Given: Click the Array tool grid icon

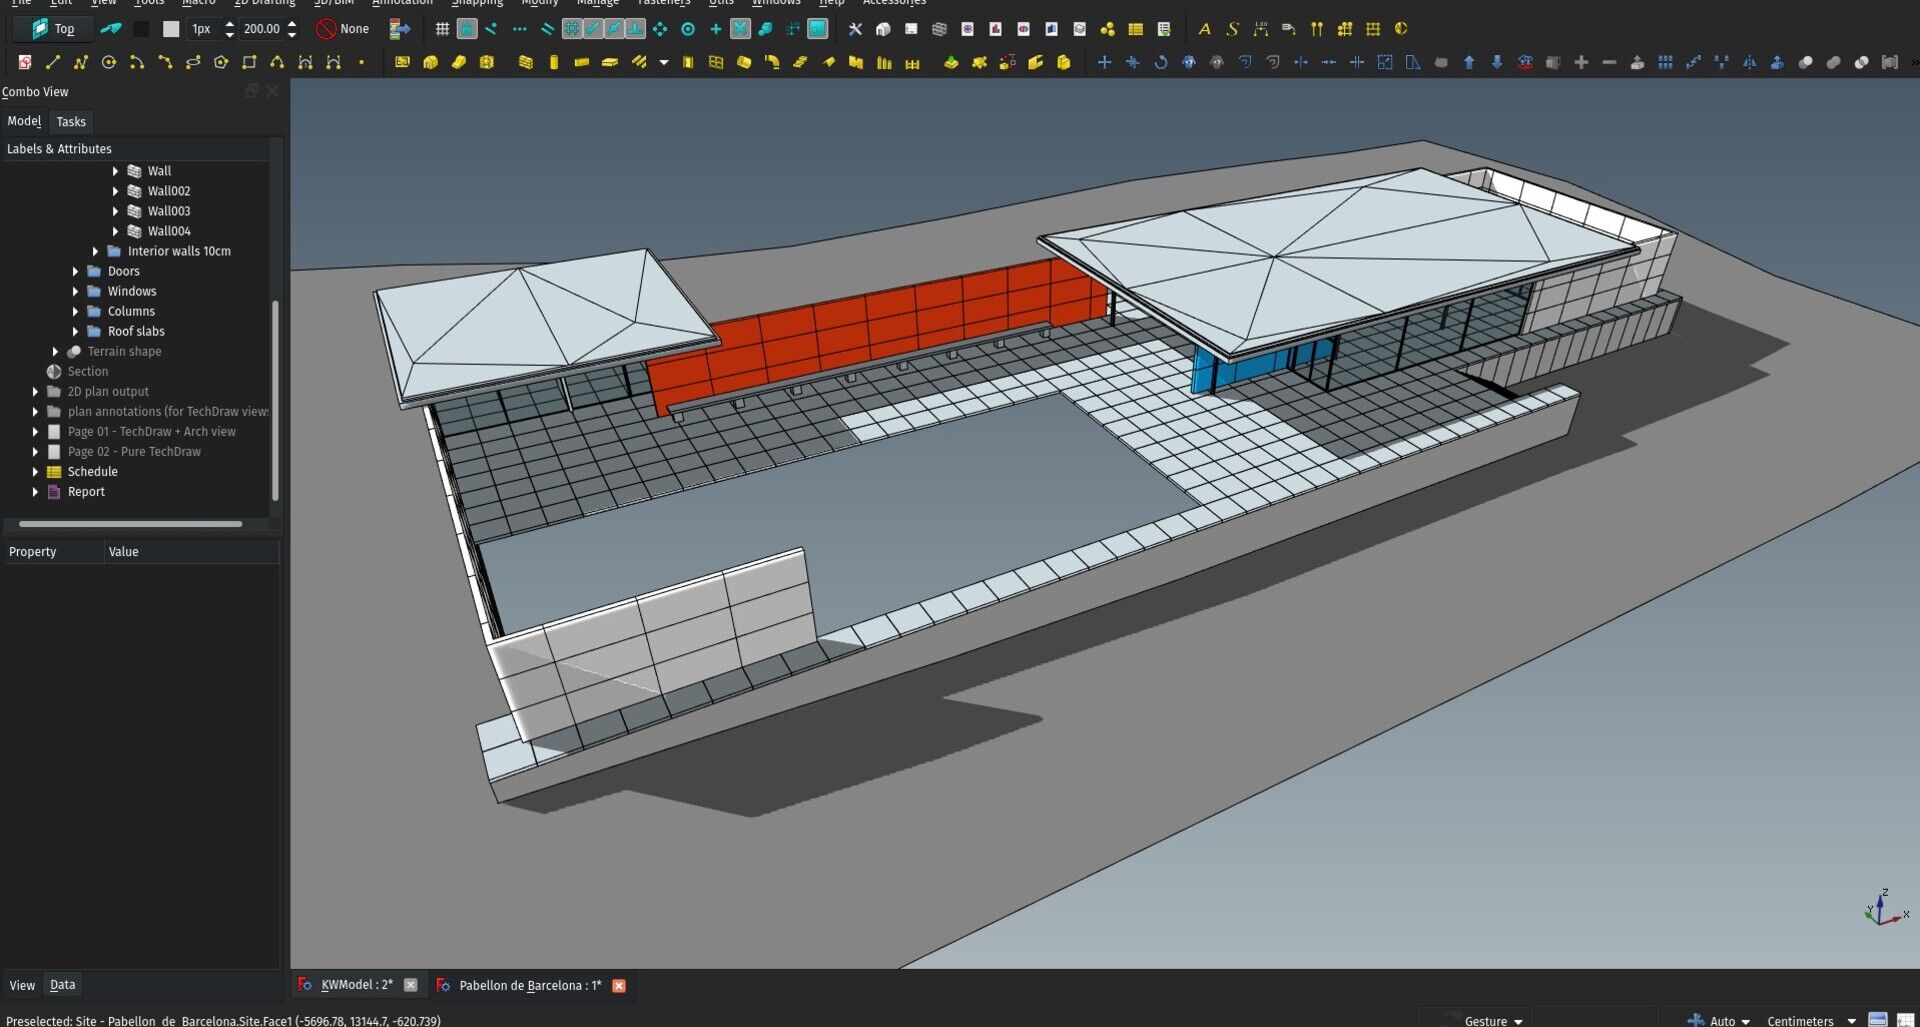Looking at the screenshot, I should pos(1665,62).
